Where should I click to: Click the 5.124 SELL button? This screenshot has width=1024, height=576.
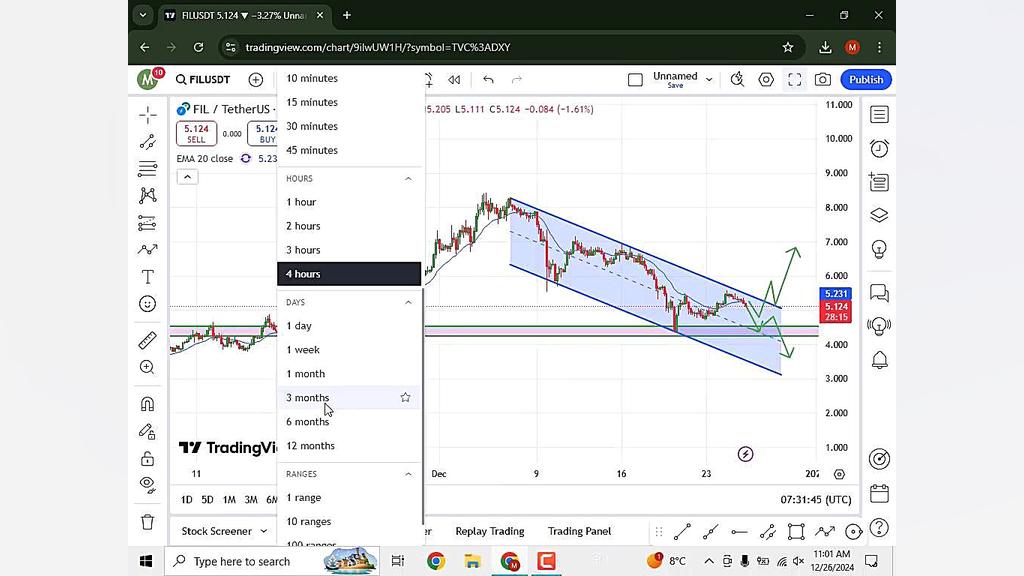pos(197,133)
